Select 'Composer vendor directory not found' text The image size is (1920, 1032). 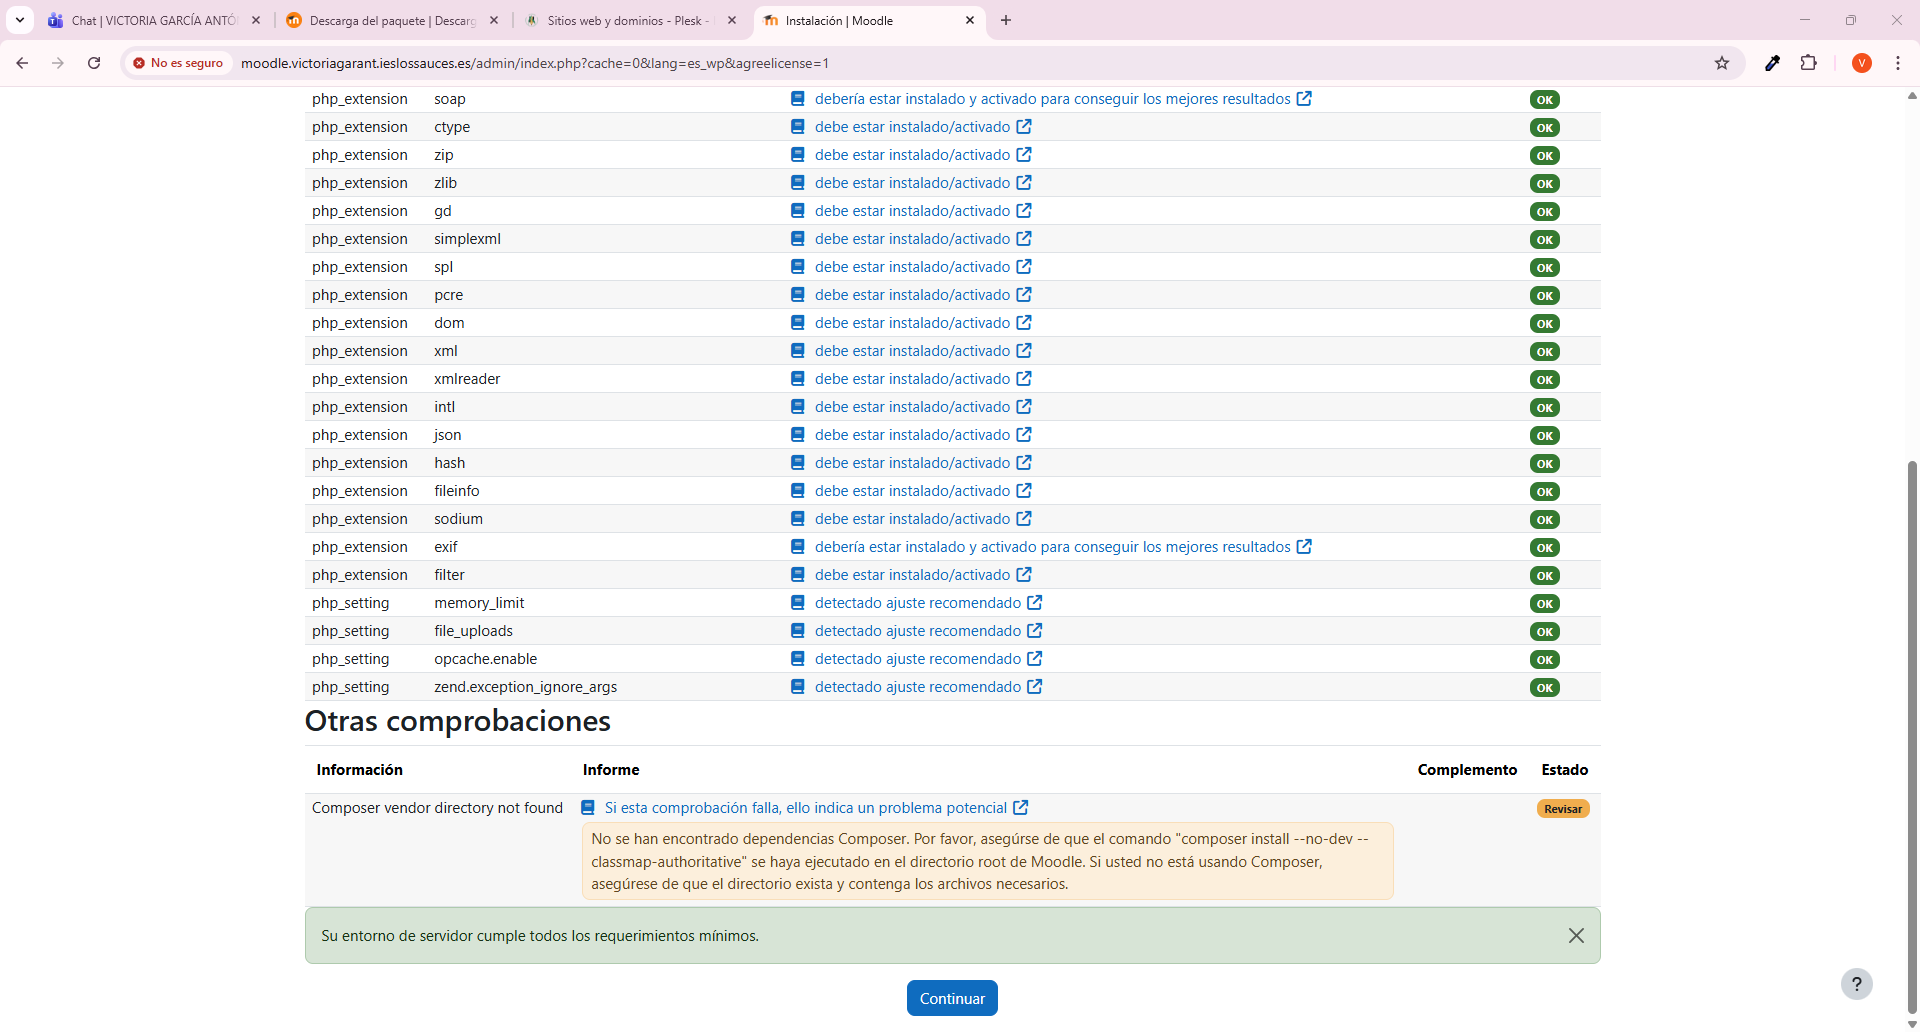437,808
